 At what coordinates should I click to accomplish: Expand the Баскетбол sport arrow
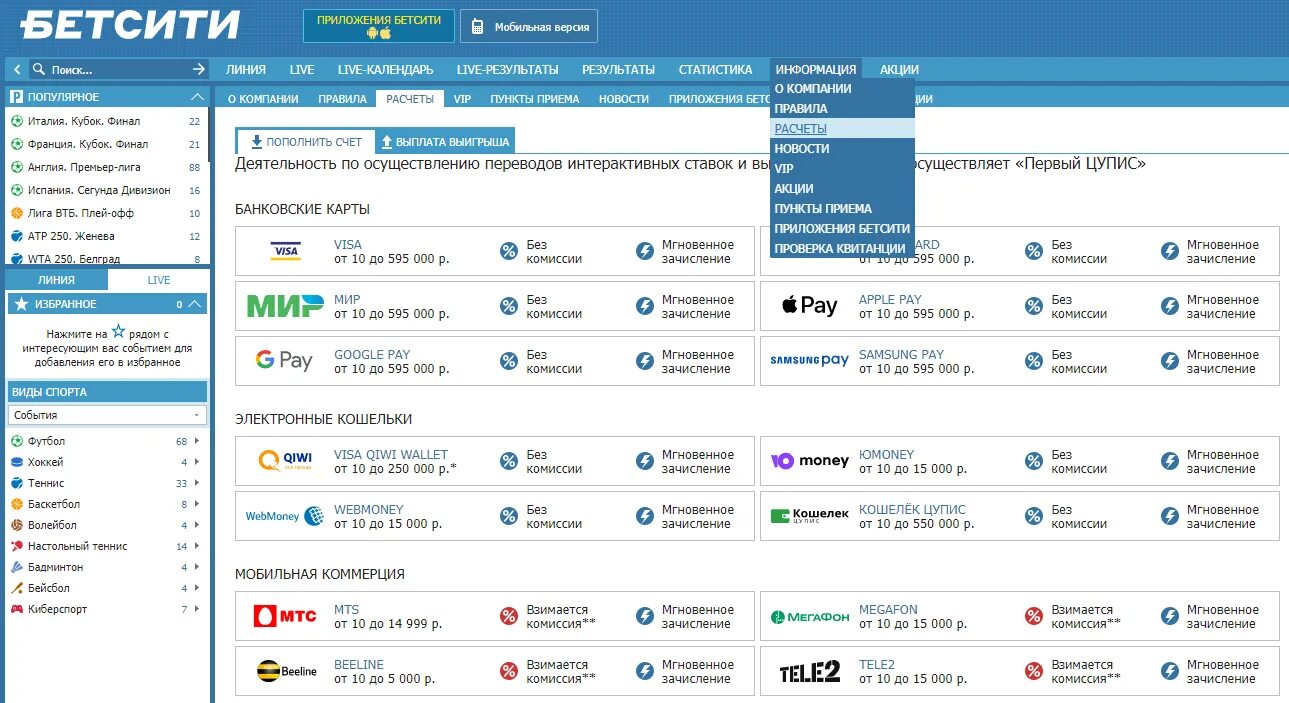[x=196, y=504]
